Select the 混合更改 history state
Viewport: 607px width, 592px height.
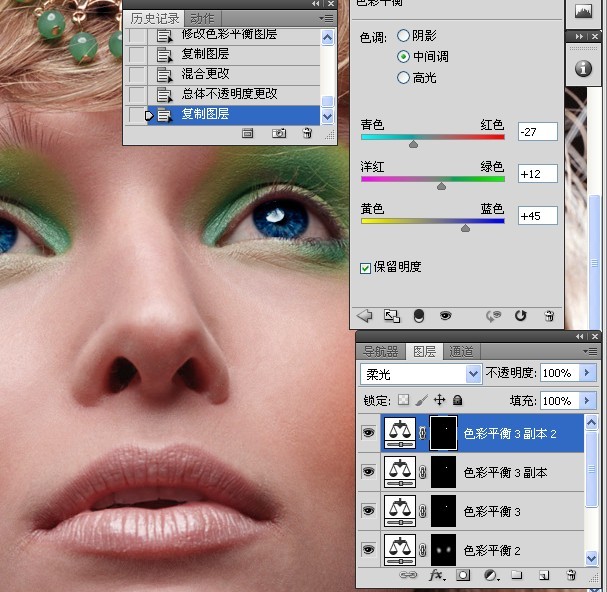point(234,74)
